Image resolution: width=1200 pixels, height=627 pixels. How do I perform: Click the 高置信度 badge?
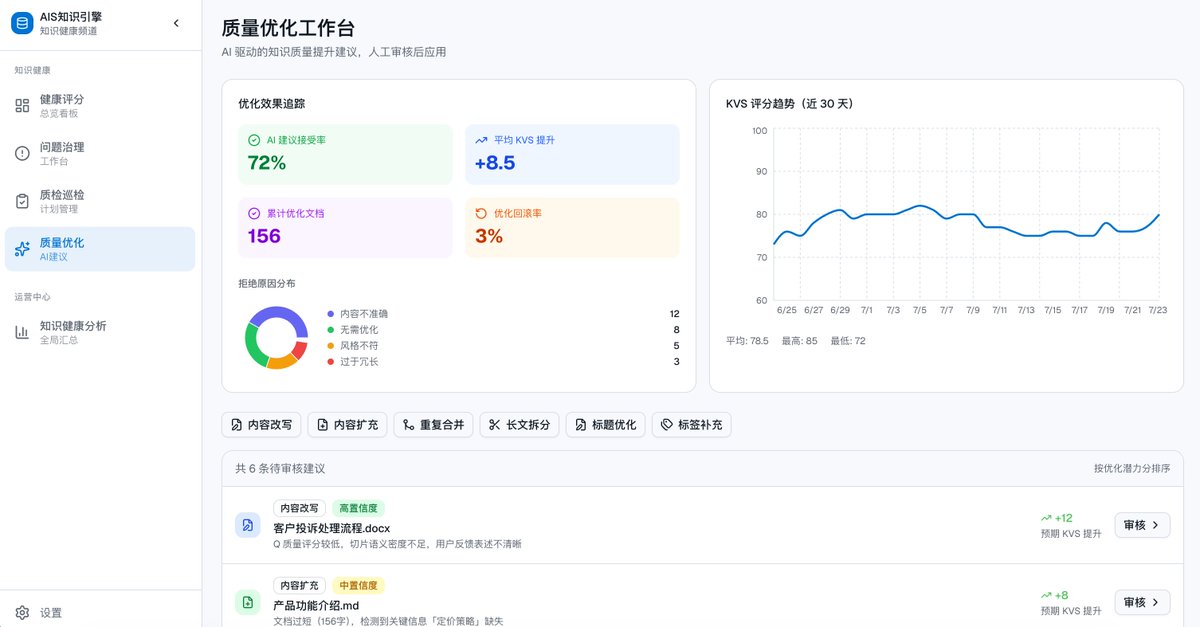tap(358, 508)
